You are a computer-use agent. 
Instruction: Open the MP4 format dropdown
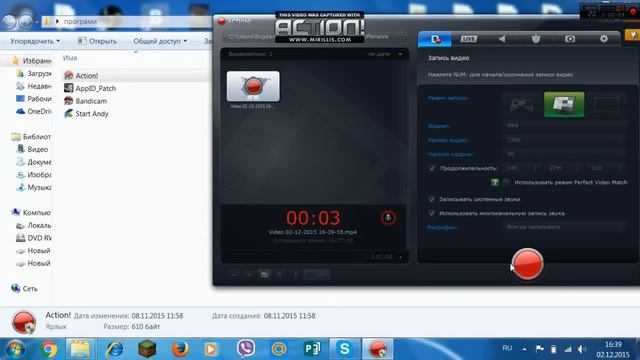point(564,125)
